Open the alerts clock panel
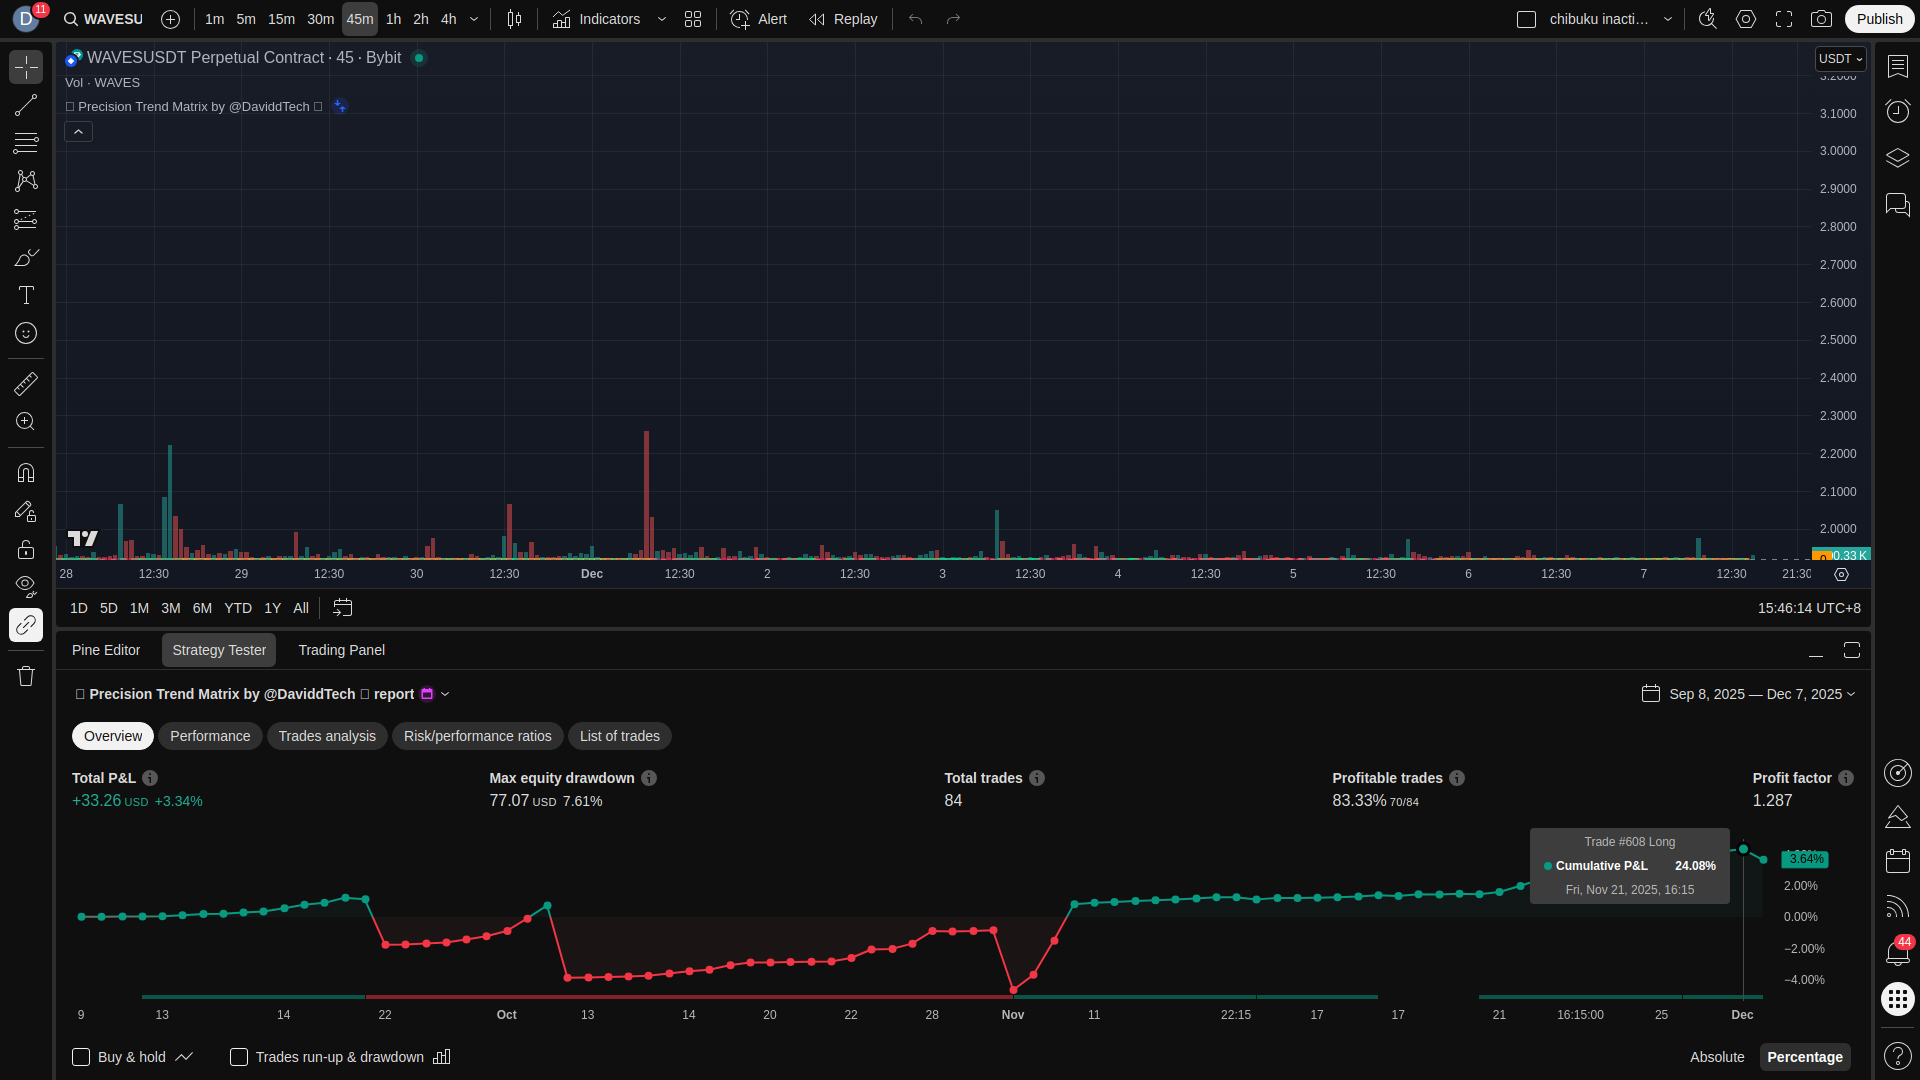 pyautogui.click(x=1897, y=111)
